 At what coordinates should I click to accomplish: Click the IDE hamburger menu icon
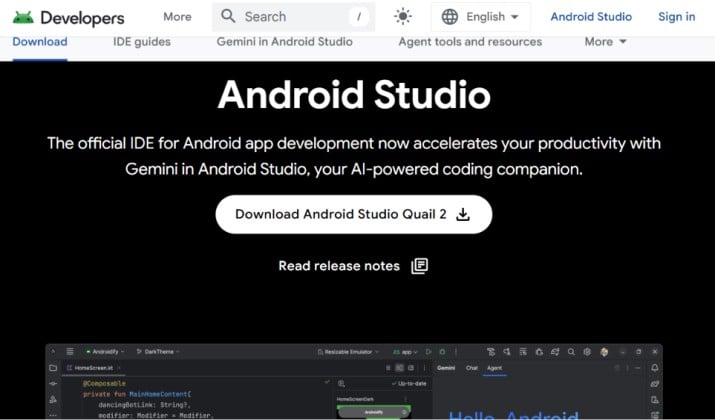(x=70, y=351)
